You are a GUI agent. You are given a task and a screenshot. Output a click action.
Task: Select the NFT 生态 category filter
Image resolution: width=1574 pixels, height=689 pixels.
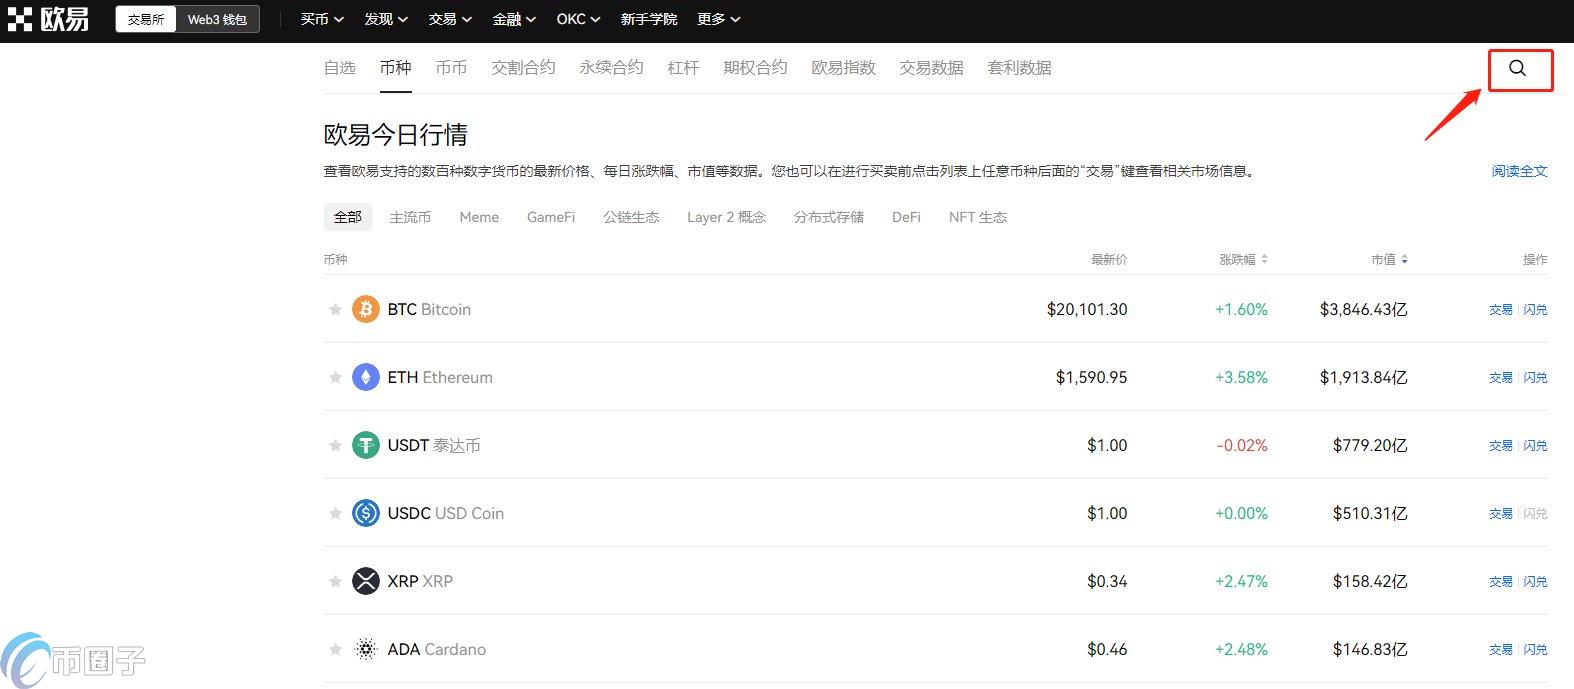click(x=978, y=217)
